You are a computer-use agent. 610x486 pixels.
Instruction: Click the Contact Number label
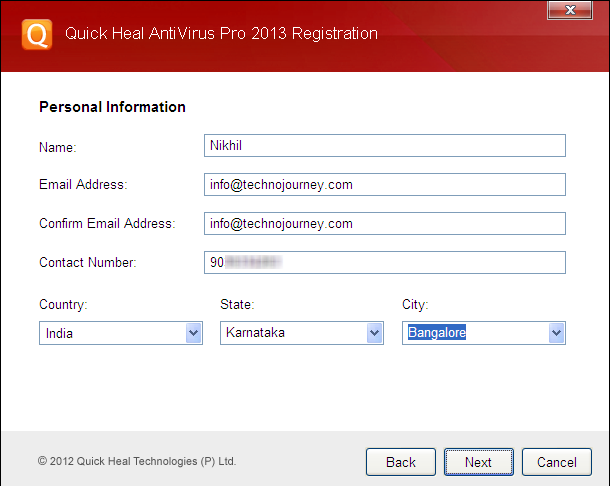[88, 262]
